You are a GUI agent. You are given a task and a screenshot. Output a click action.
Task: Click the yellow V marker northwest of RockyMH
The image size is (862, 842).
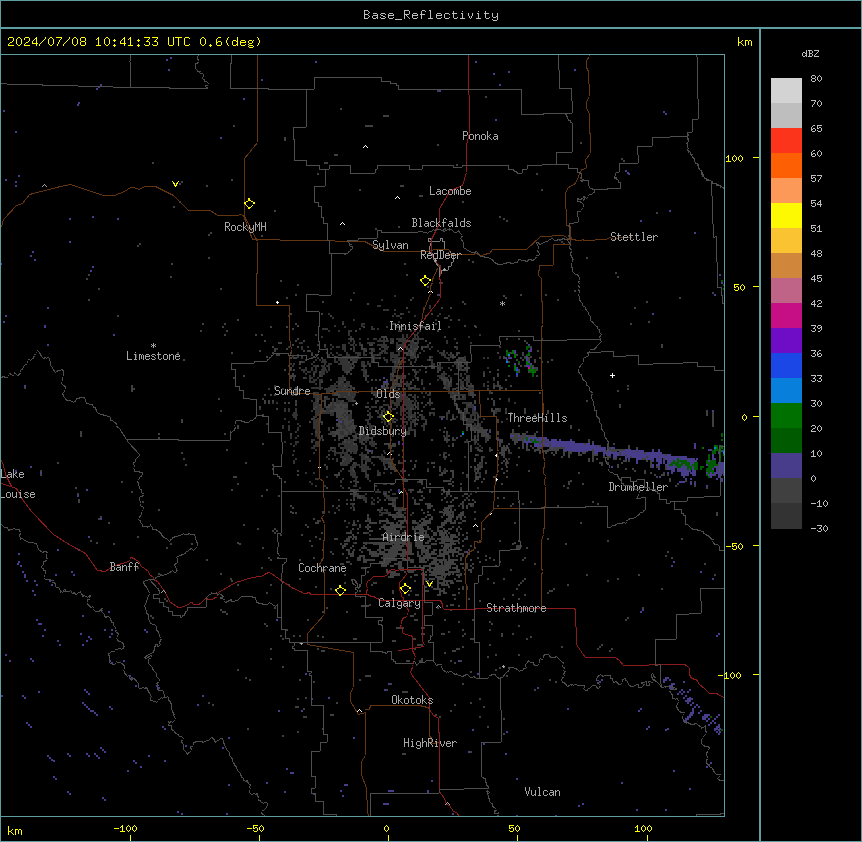175,184
